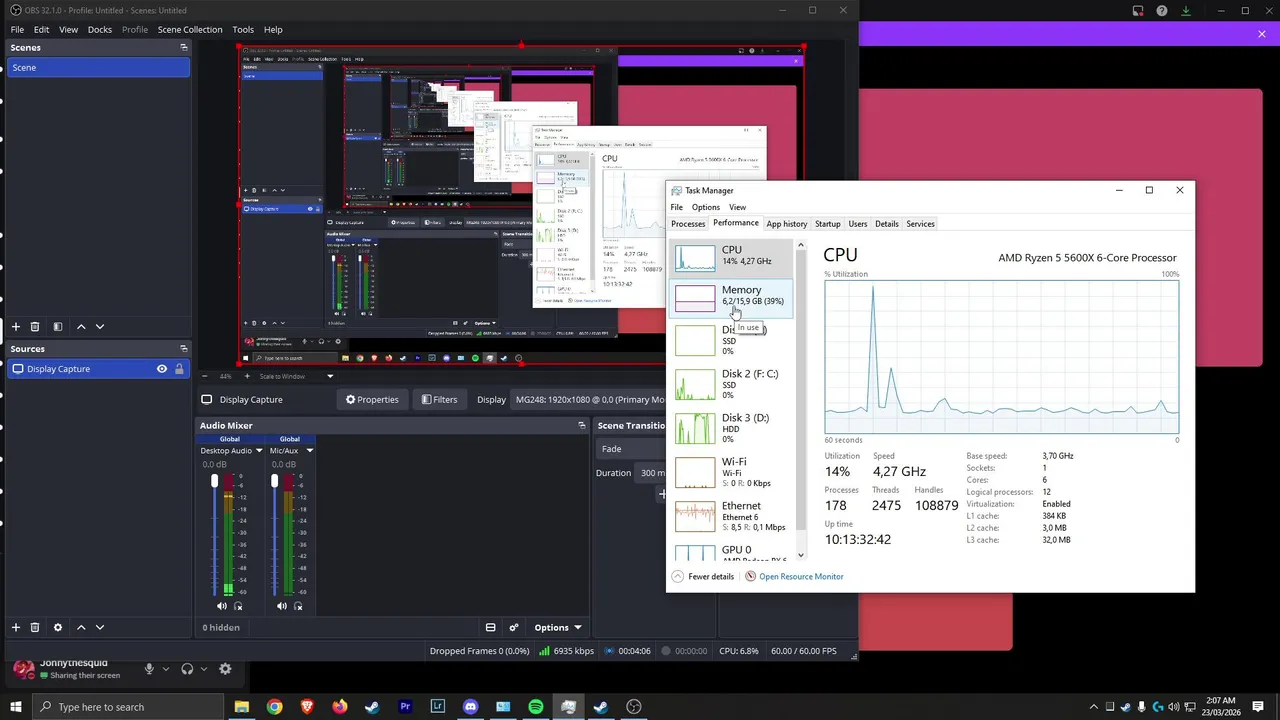
Task: Open Scale to Window dropdown
Action: coord(296,376)
